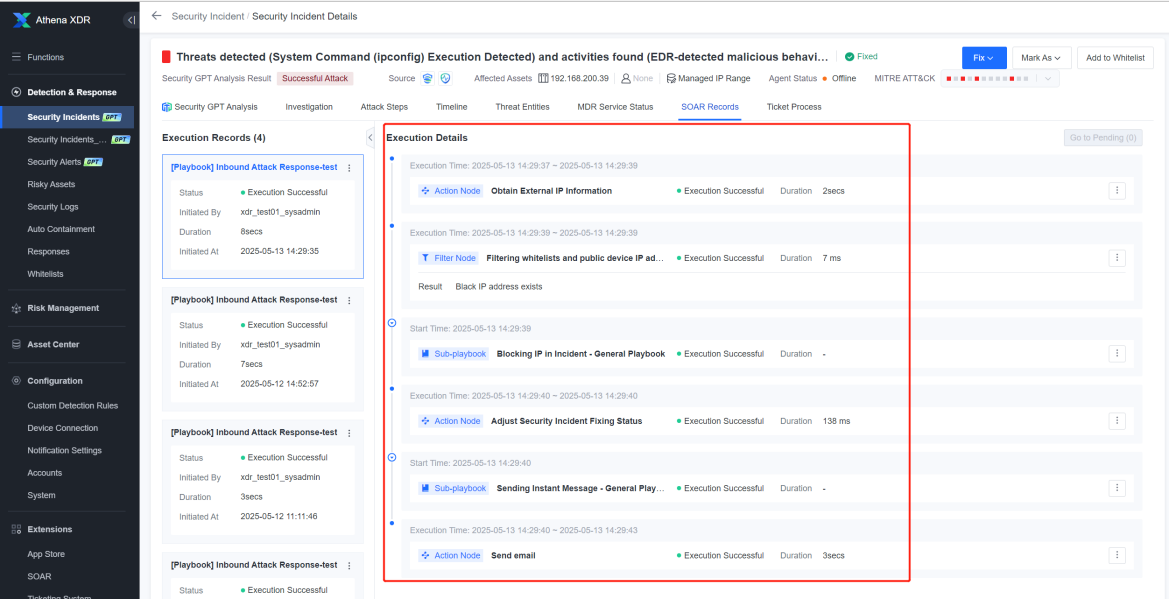Switch to MDR Service Status tab
This screenshot has height=599, width=1169.
(x=615, y=107)
